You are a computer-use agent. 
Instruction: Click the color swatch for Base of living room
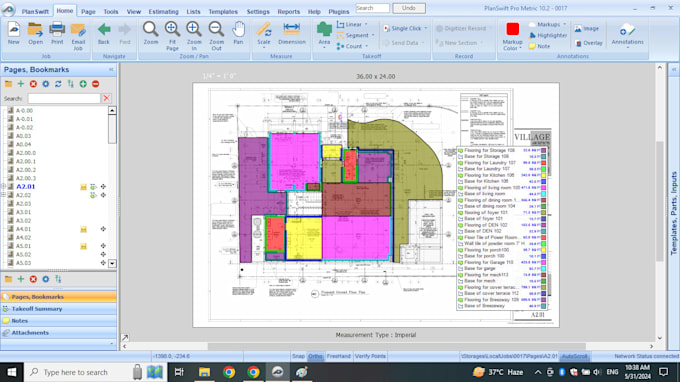coord(543,194)
